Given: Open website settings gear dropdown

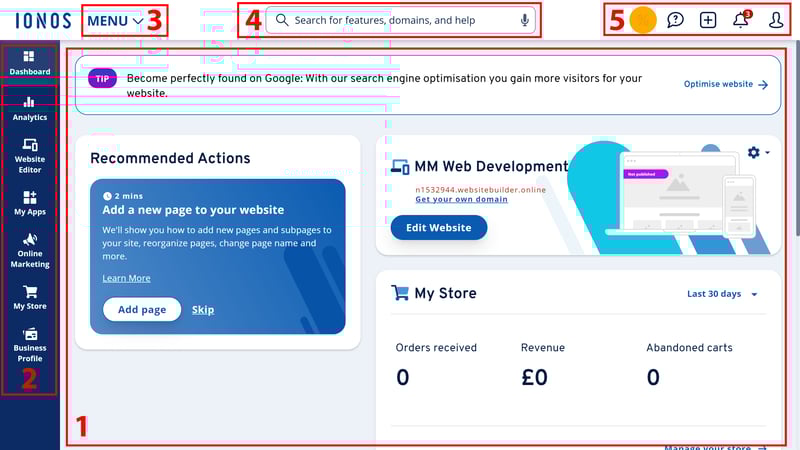Looking at the screenshot, I should click(758, 152).
